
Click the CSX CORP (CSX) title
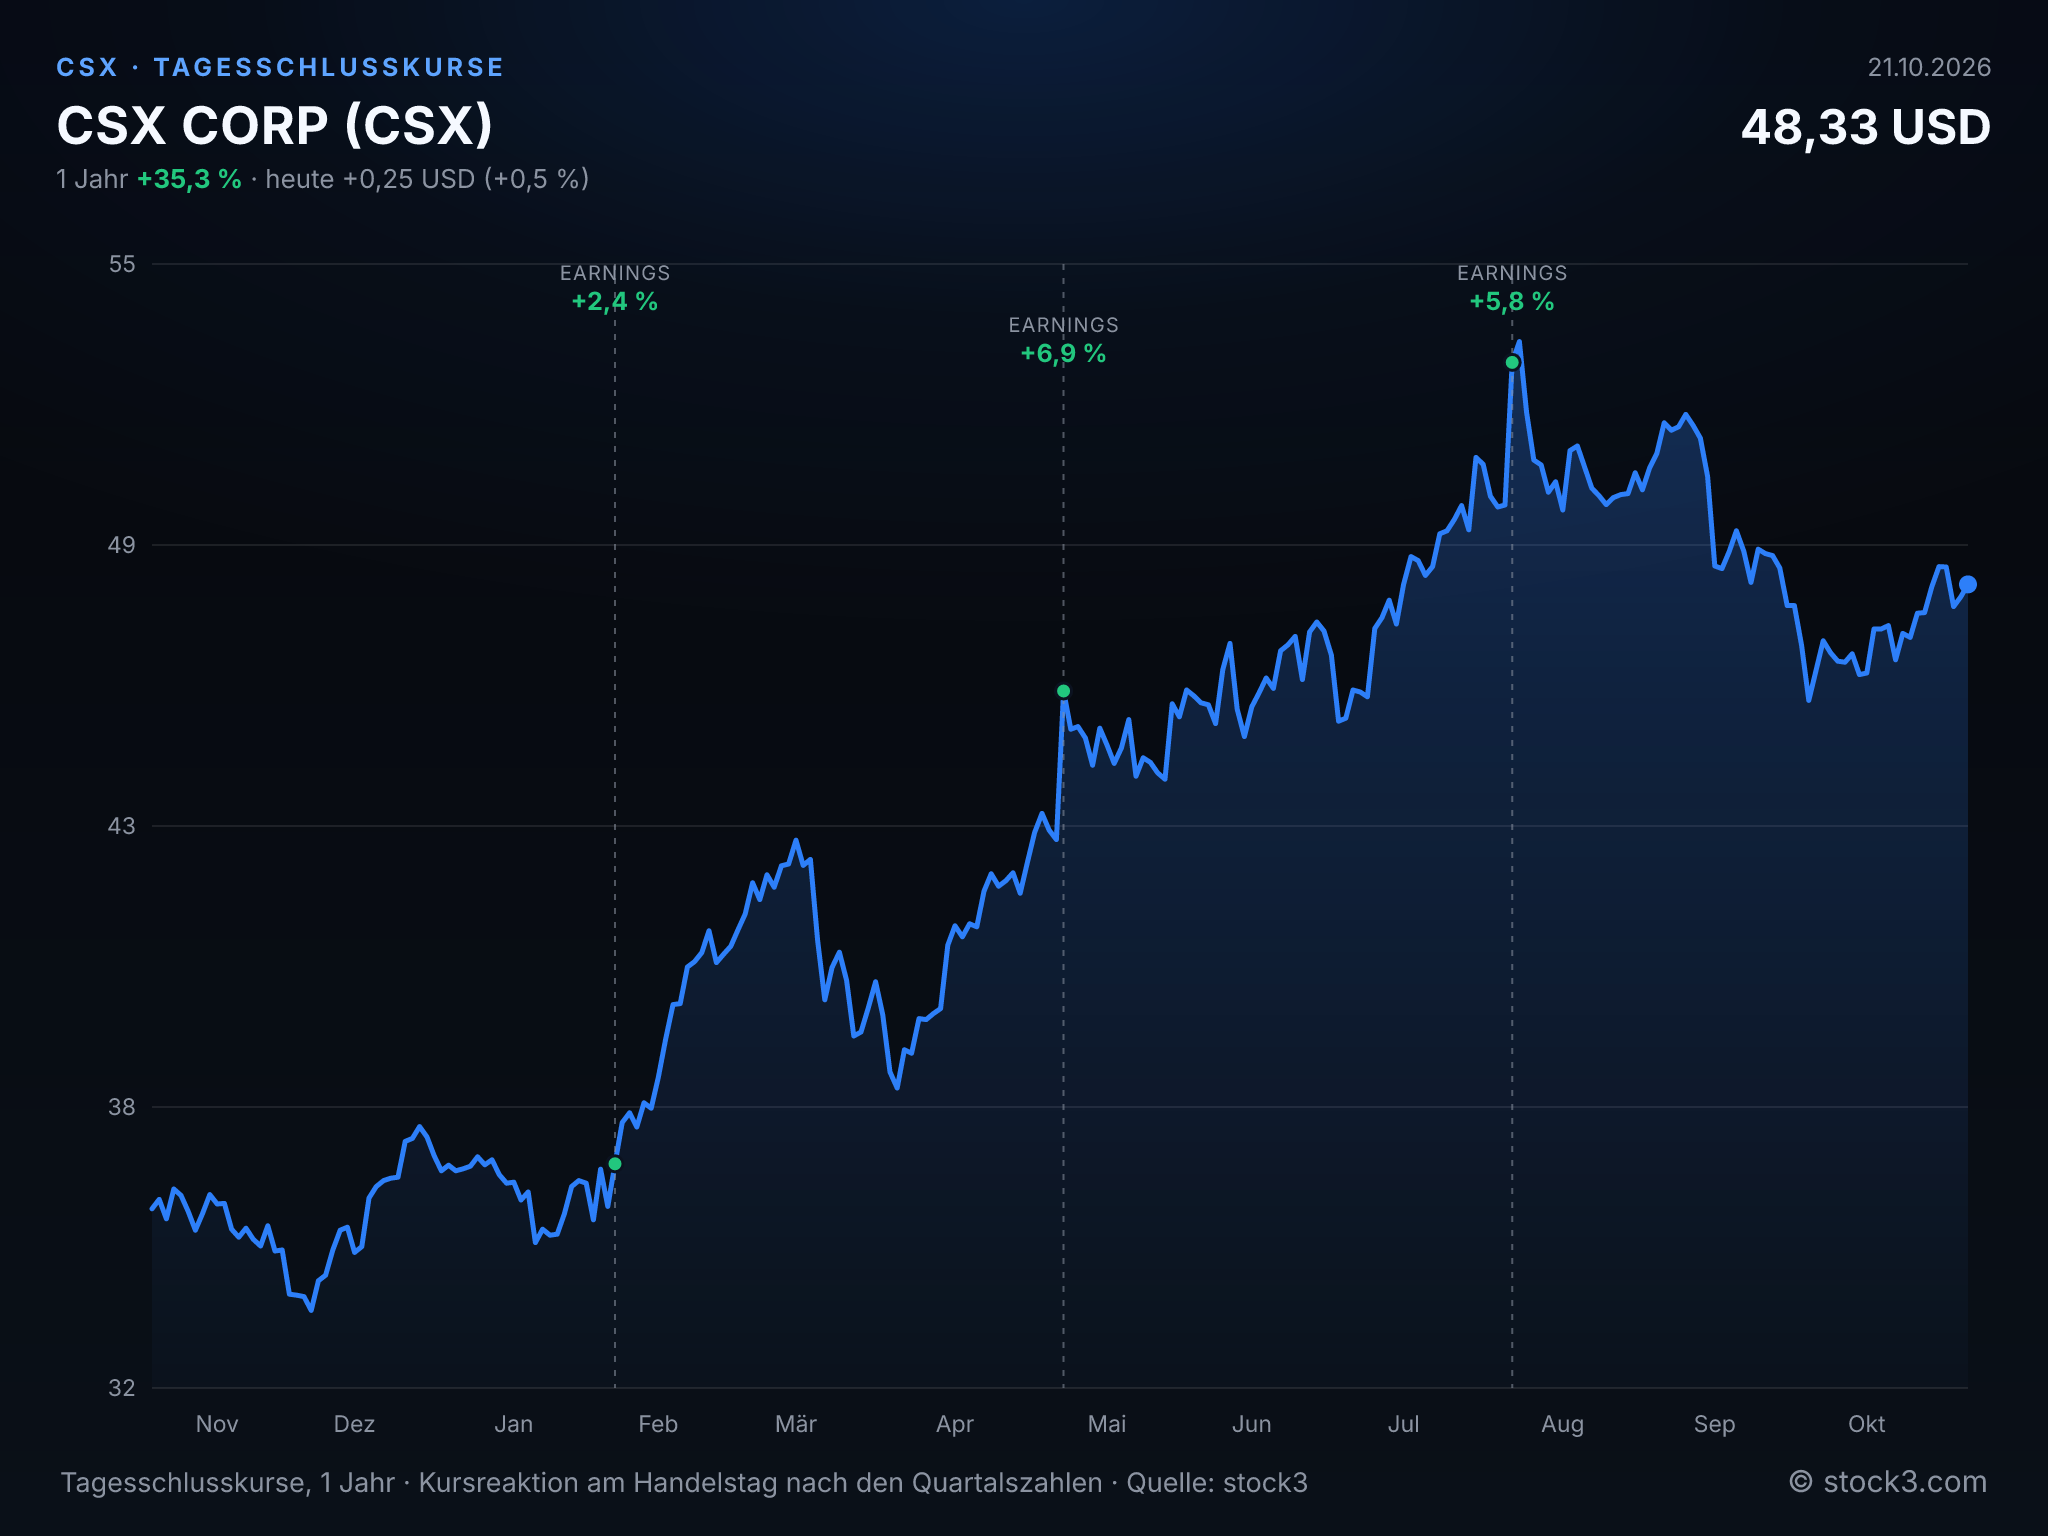(x=275, y=126)
